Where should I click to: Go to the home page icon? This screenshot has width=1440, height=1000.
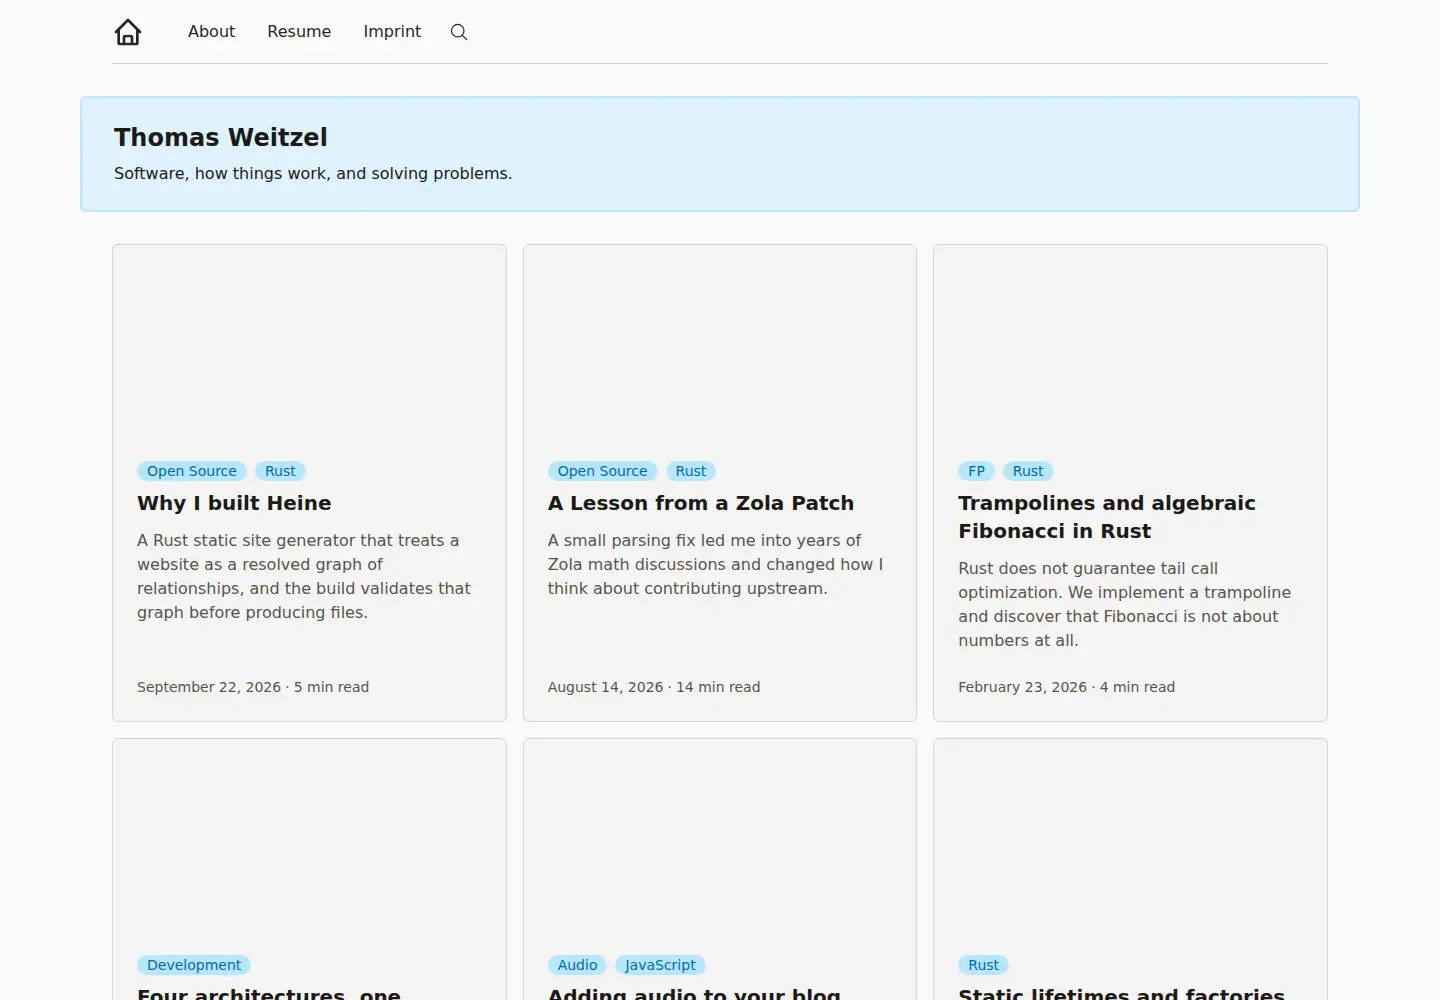click(128, 32)
